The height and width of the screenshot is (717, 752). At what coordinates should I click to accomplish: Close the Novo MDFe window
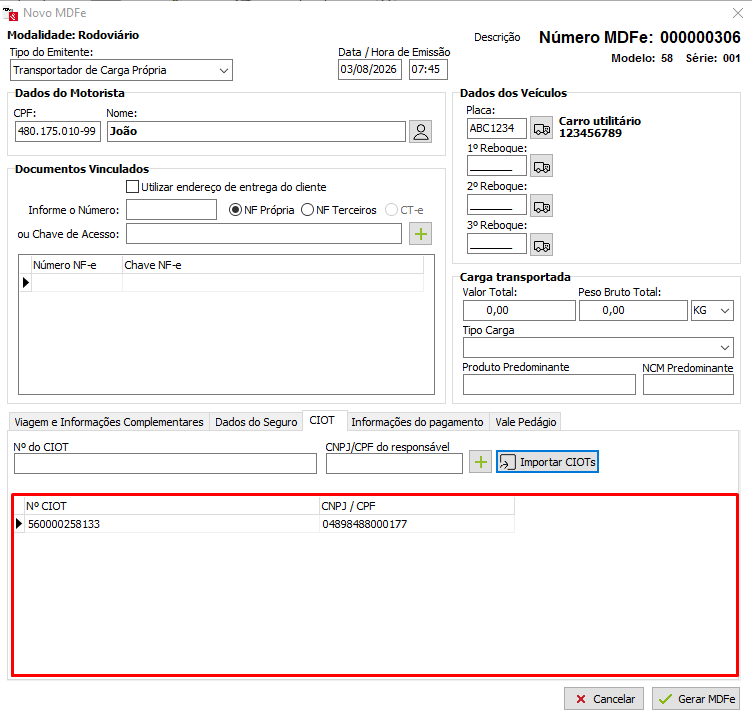tap(738, 13)
